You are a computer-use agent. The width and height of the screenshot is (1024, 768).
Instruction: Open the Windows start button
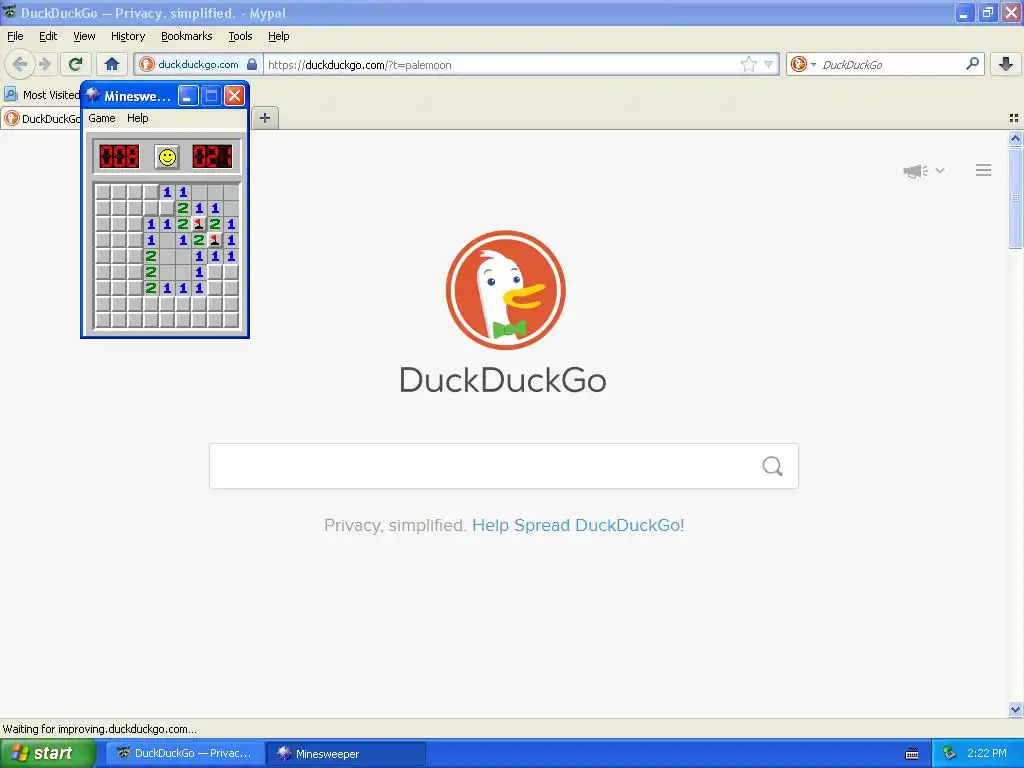coord(48,754)
